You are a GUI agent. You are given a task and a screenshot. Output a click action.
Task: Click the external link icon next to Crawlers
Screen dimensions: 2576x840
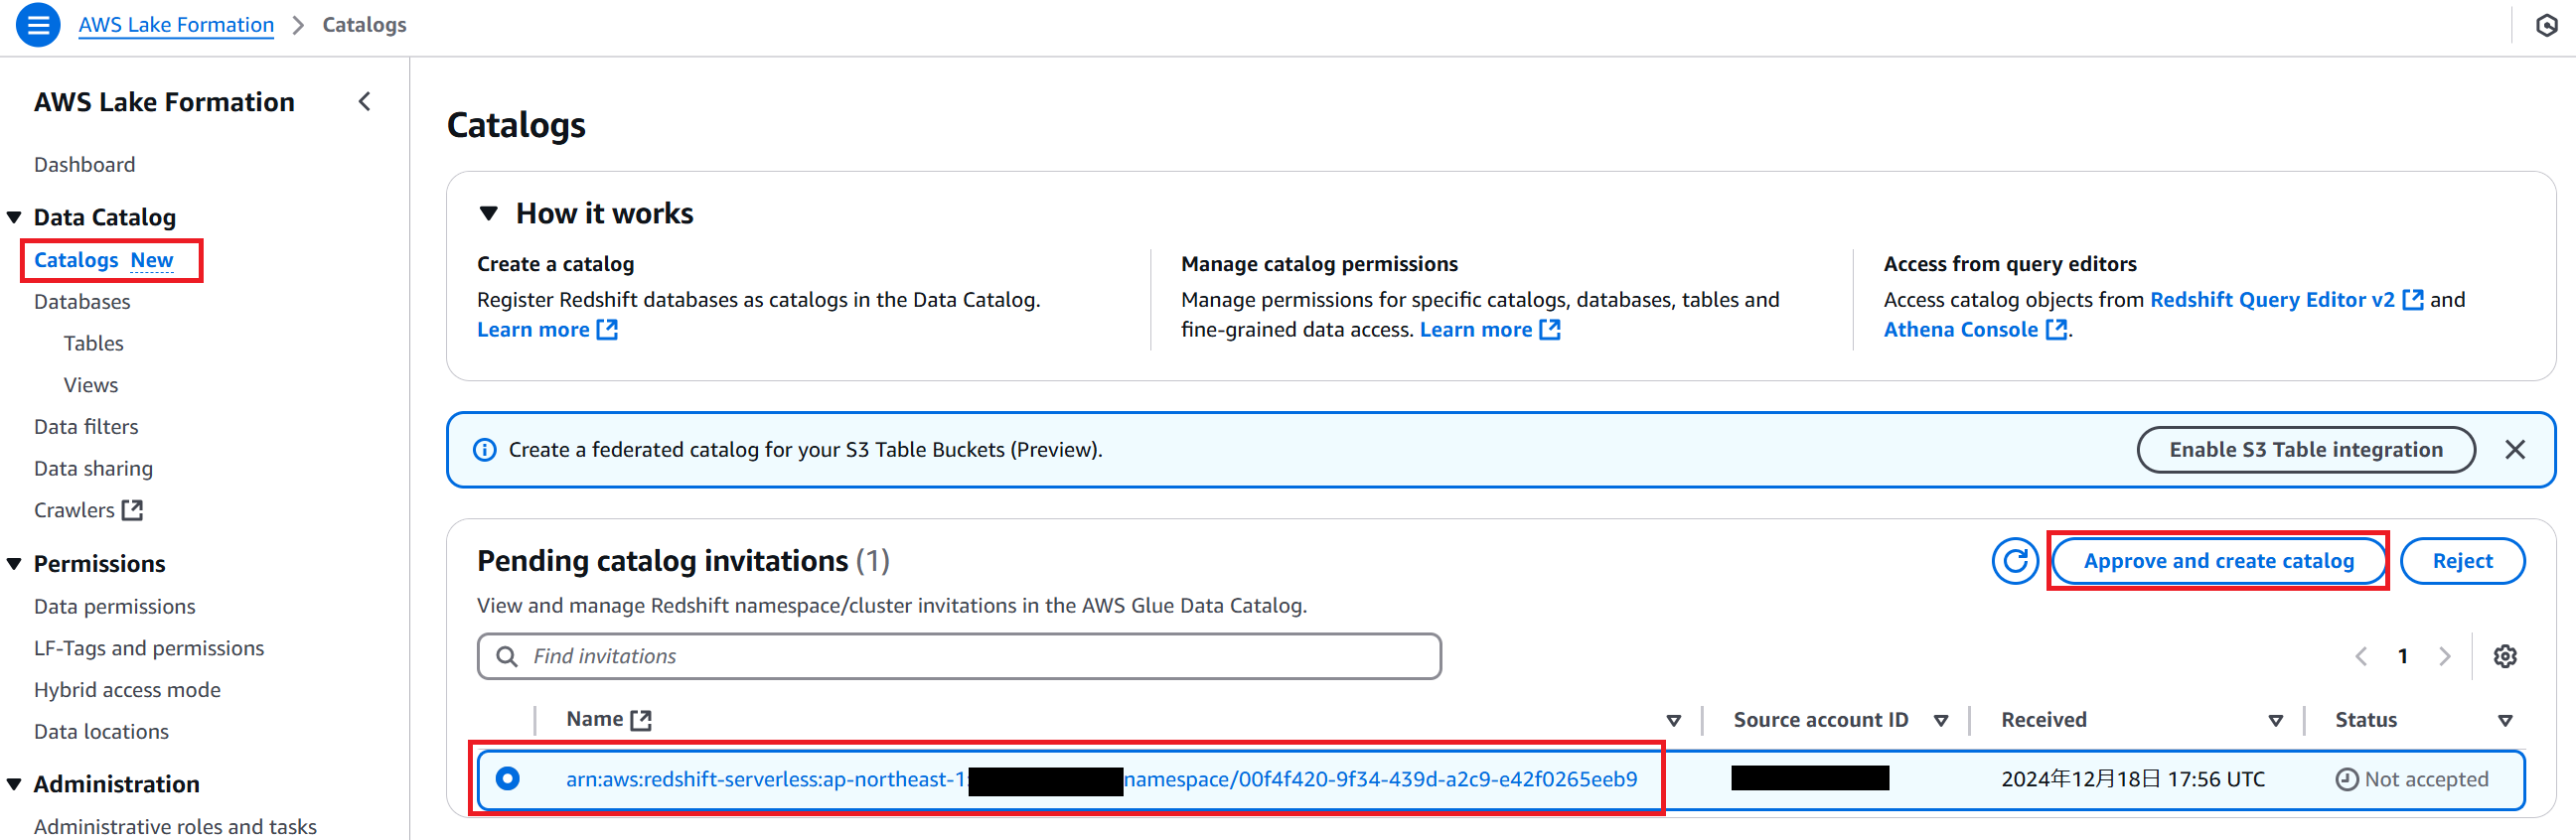pyautogui.click(x=132, y=510)
